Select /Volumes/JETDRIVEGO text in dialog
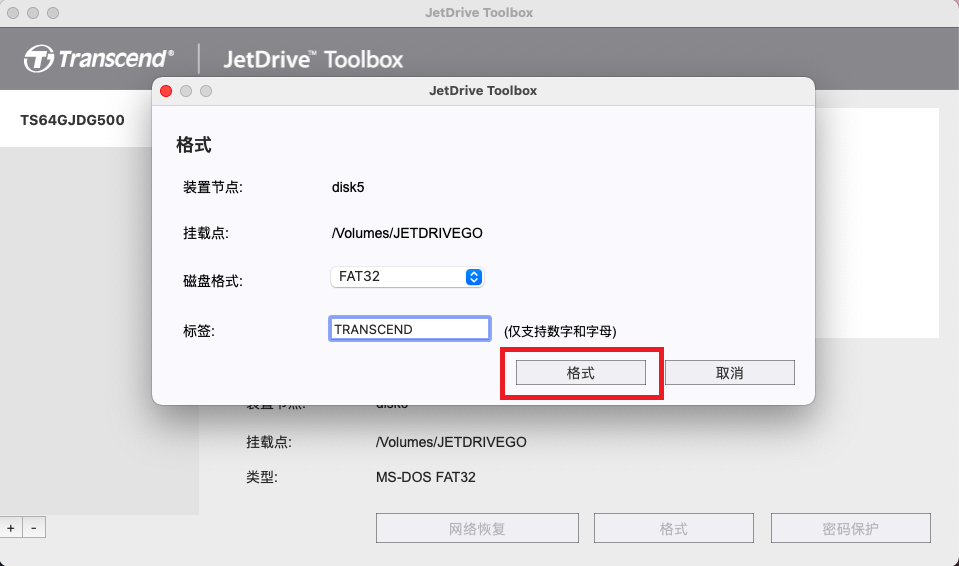 click(407, 233)
